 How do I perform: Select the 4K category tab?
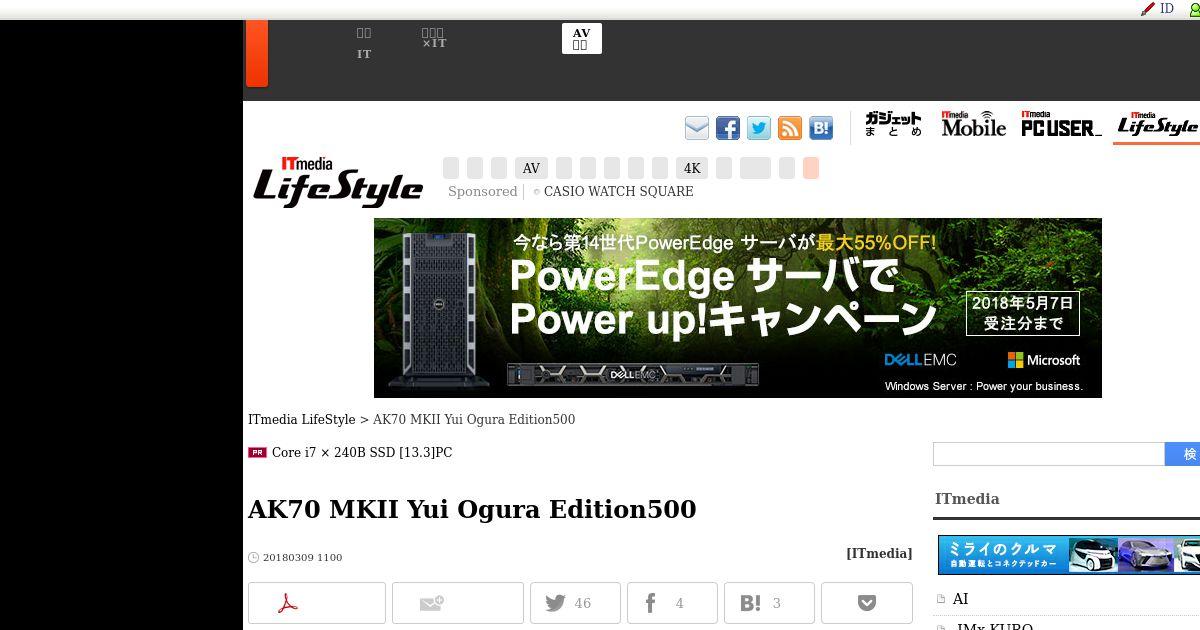pos(692,168)
